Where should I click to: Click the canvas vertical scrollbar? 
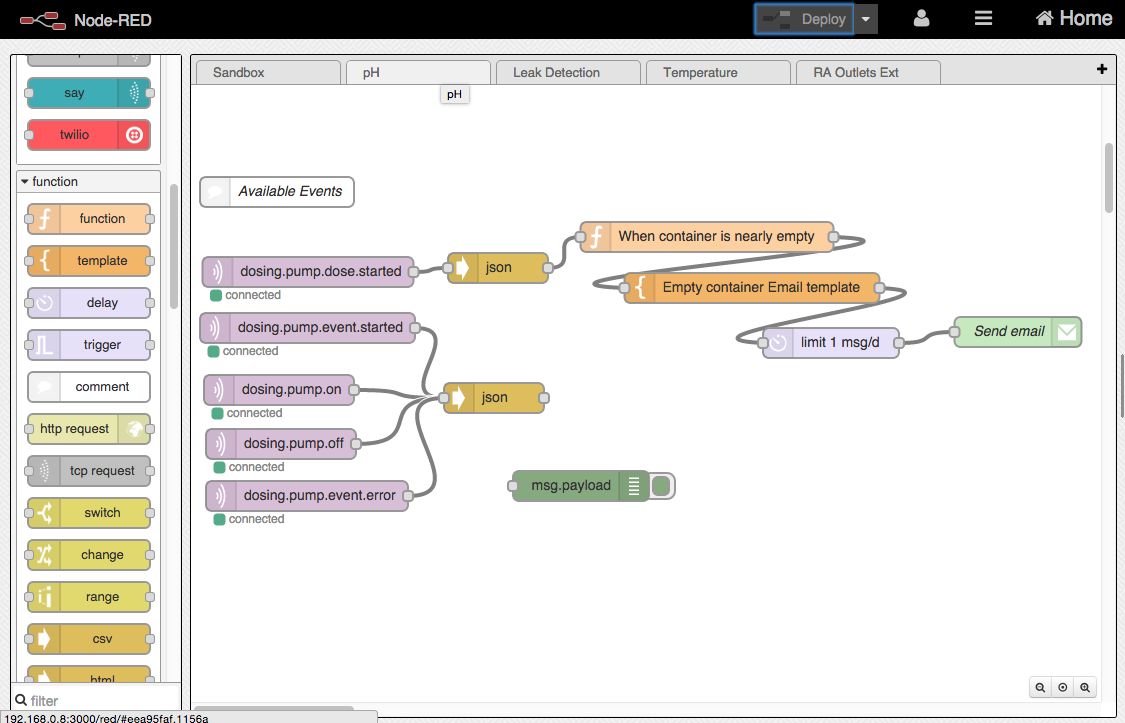(x=1109, y=178)
